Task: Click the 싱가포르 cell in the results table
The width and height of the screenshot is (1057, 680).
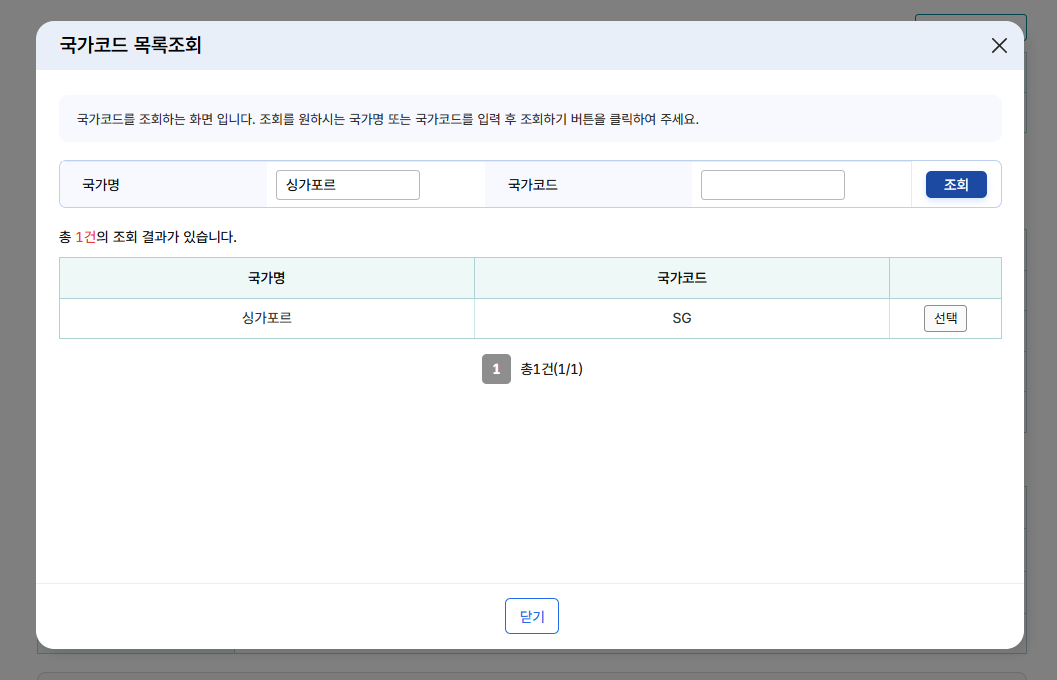Action: 266,317
